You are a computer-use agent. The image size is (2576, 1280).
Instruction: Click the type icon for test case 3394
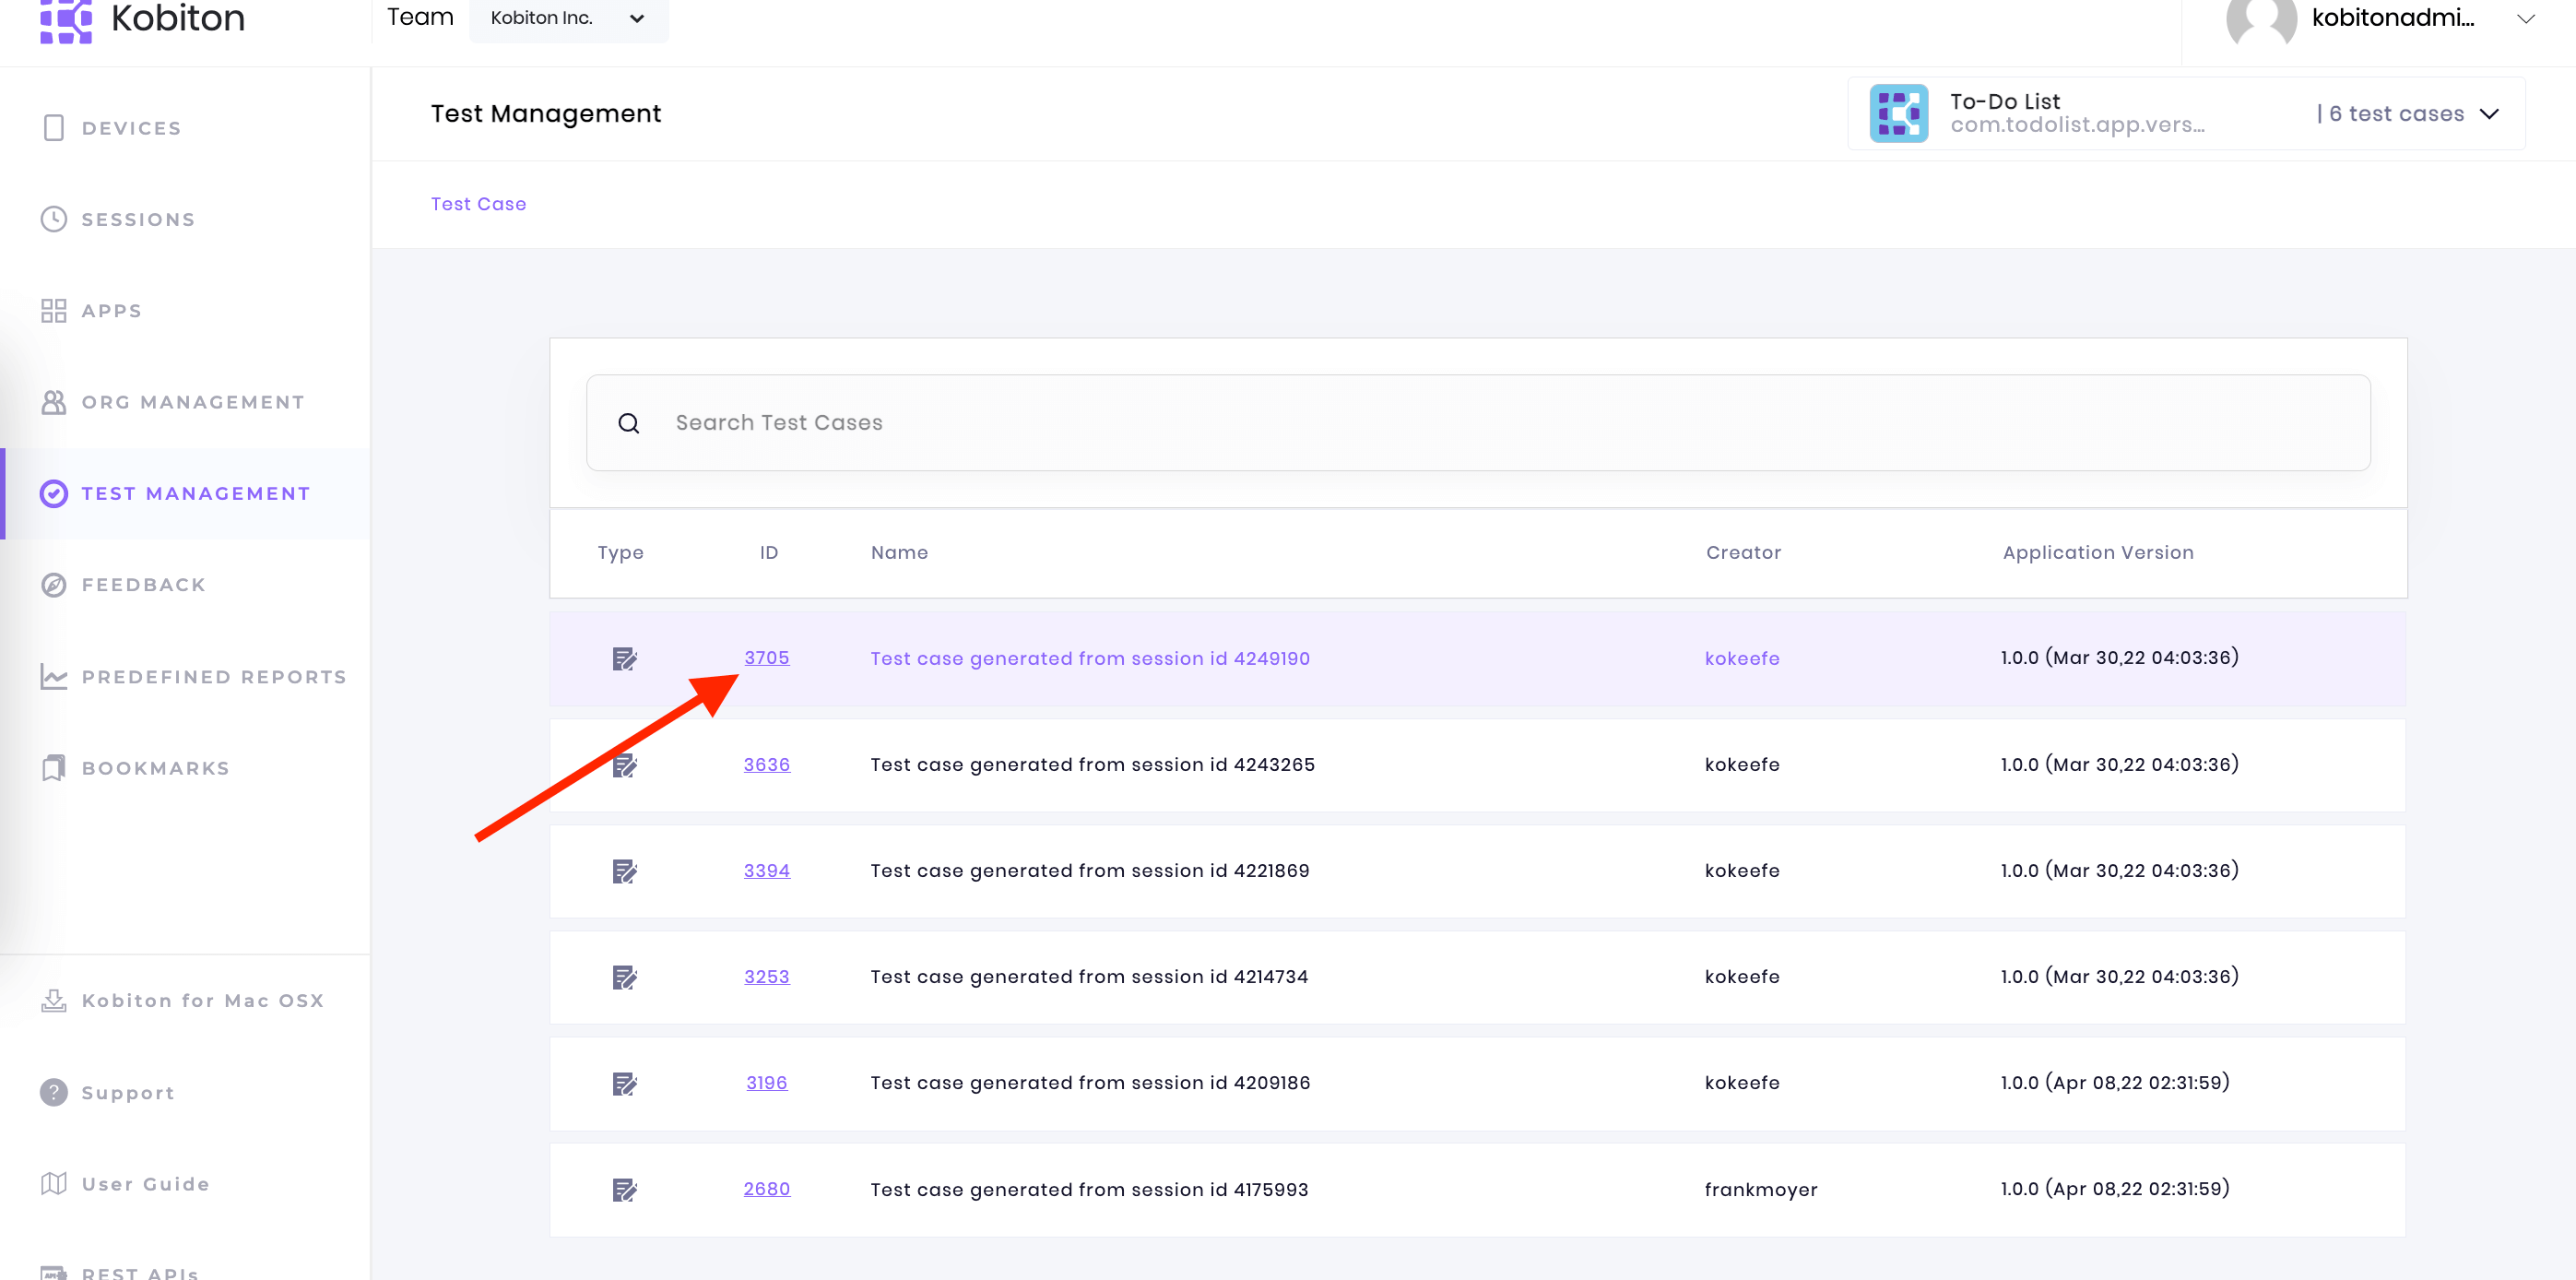(625, 872)
